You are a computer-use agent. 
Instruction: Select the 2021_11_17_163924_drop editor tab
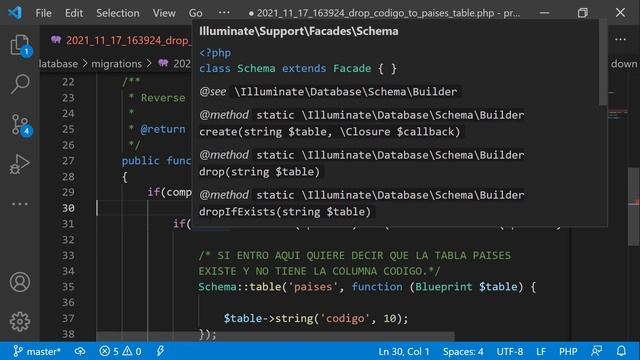120,40
